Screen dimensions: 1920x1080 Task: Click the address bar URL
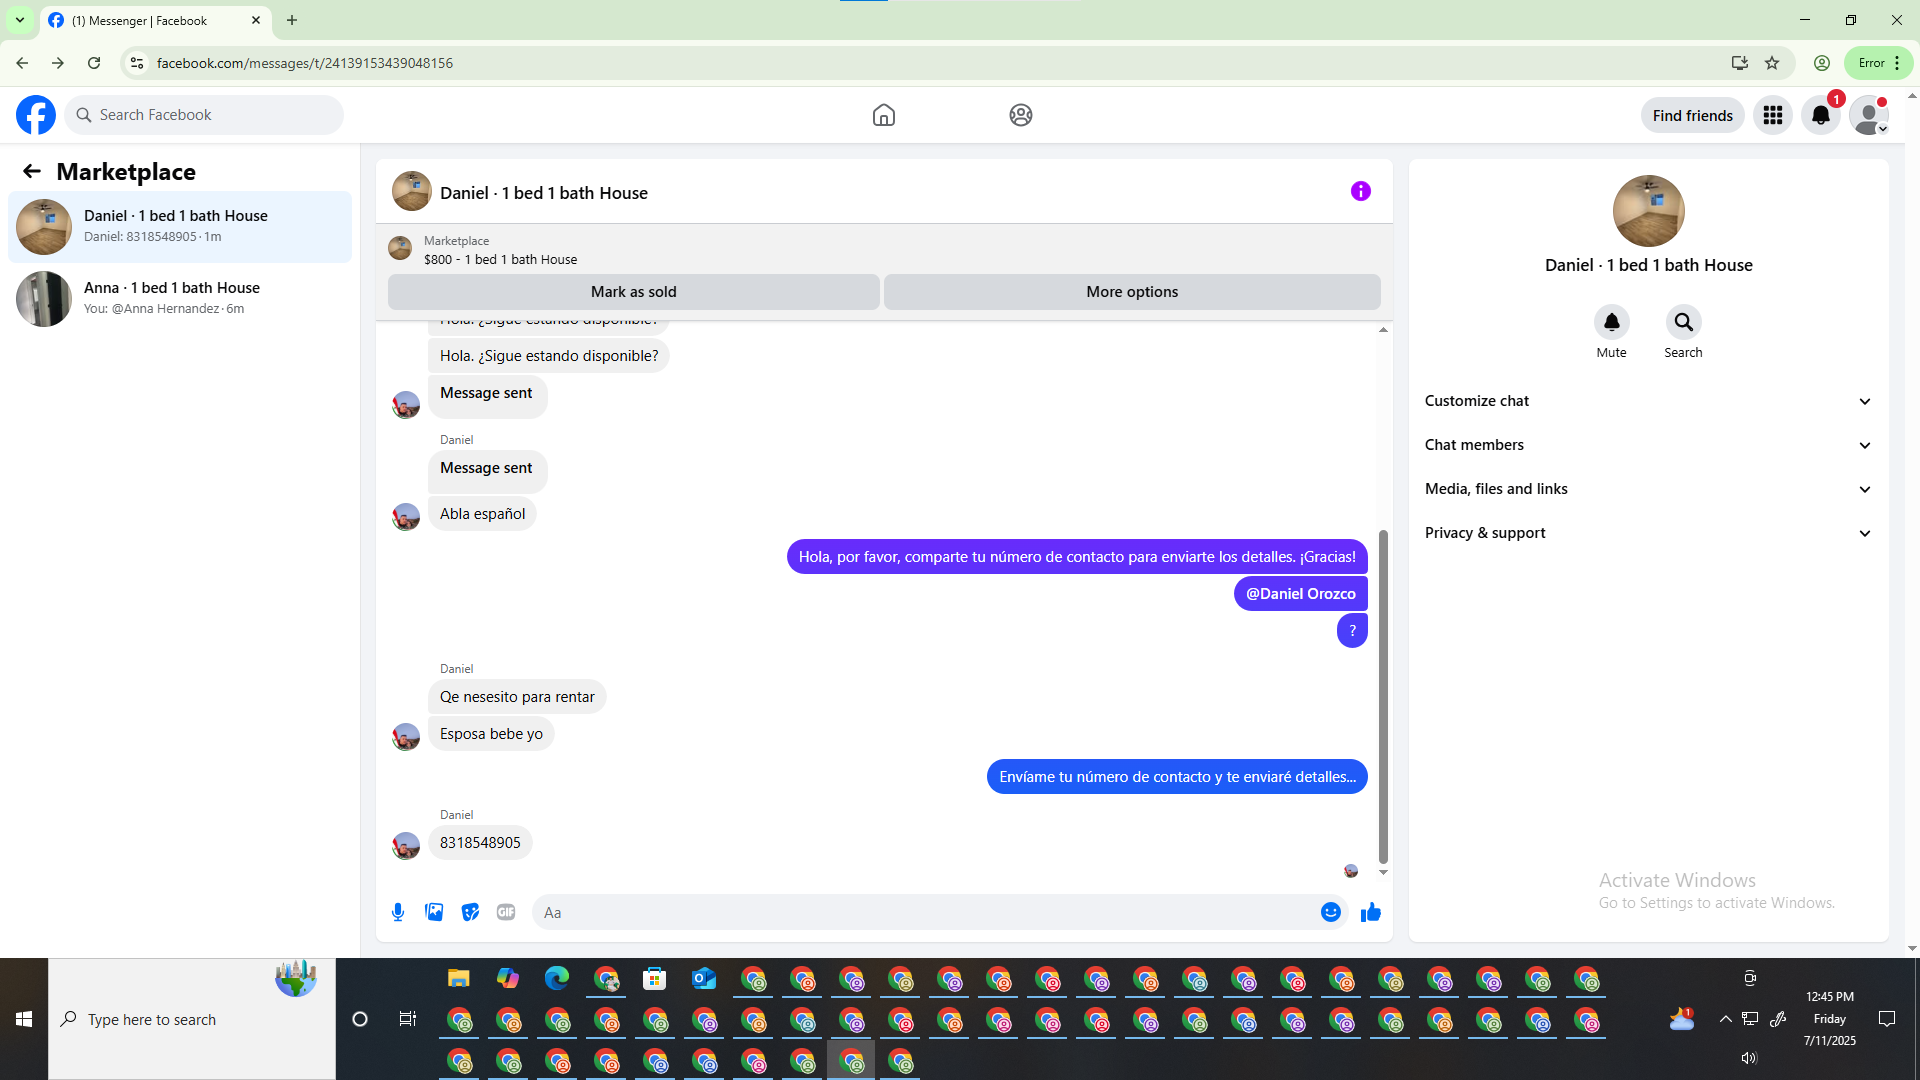point(305,63)
